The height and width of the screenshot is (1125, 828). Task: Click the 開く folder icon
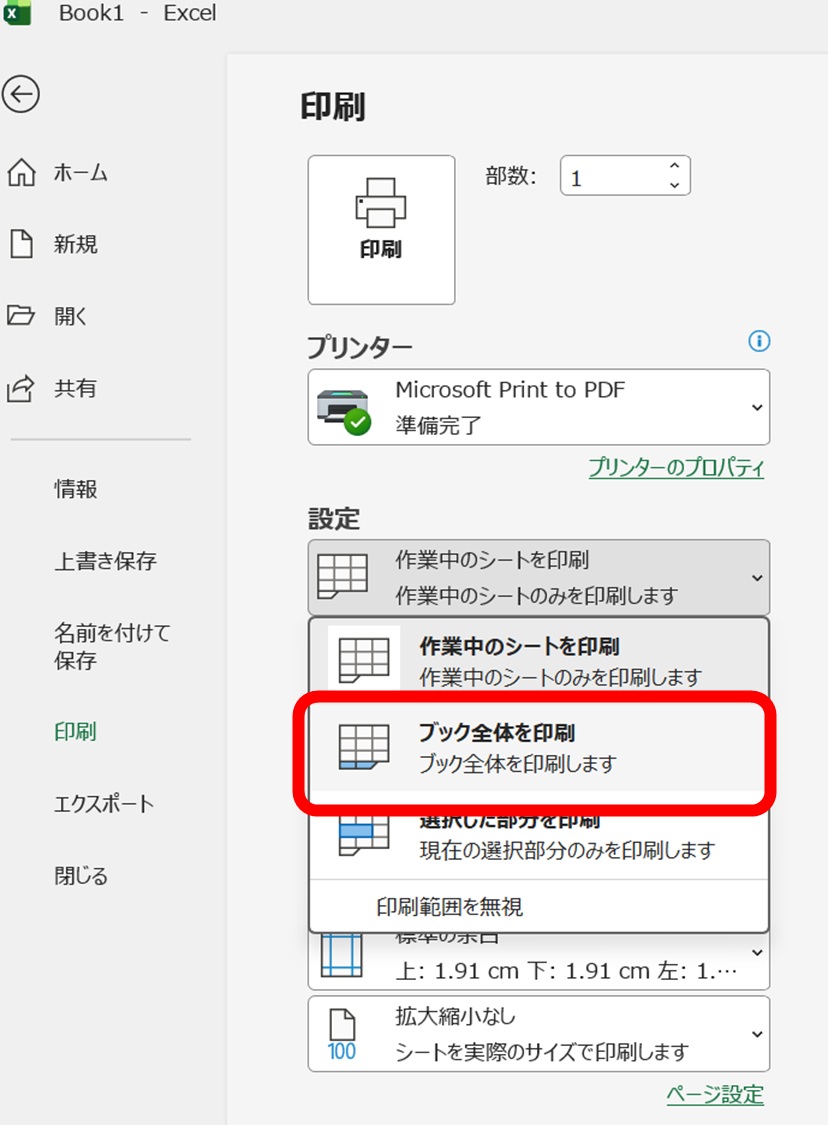pyautogui.click(x=21, y=316)
